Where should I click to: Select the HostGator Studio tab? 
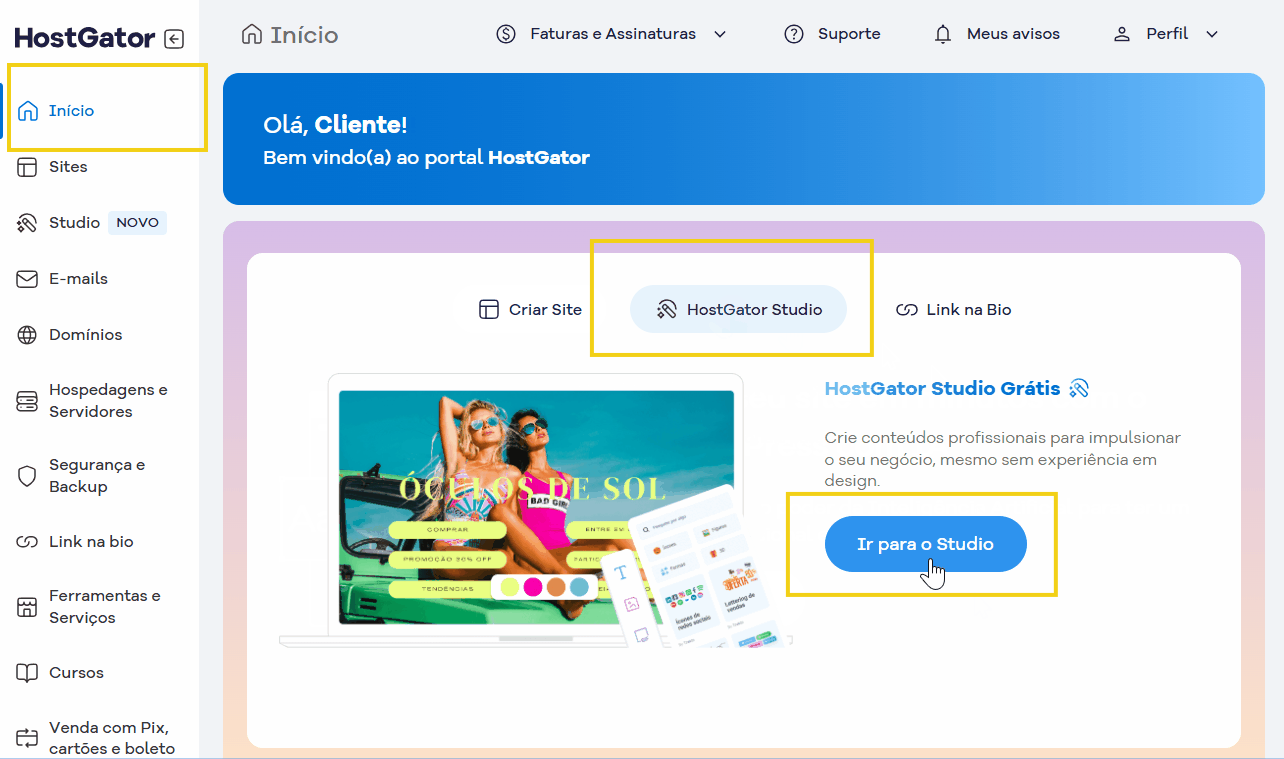tap(738, 310)
